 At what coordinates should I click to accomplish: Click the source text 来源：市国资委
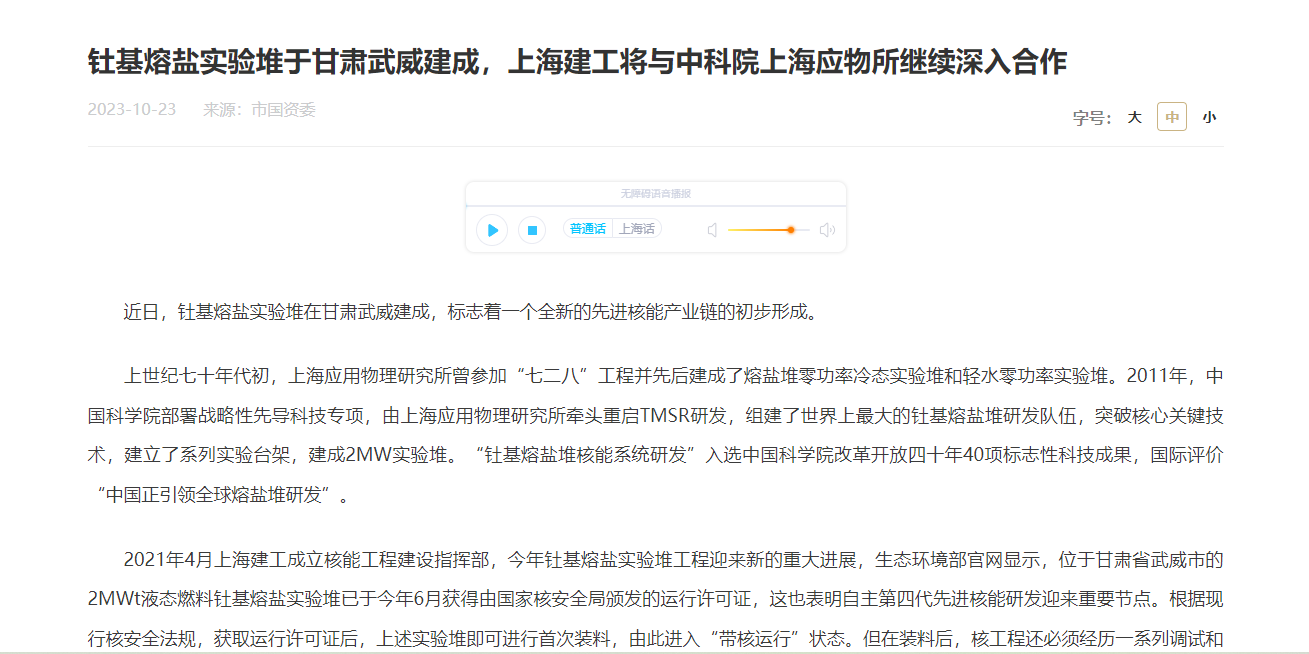(x=259, y=110)
